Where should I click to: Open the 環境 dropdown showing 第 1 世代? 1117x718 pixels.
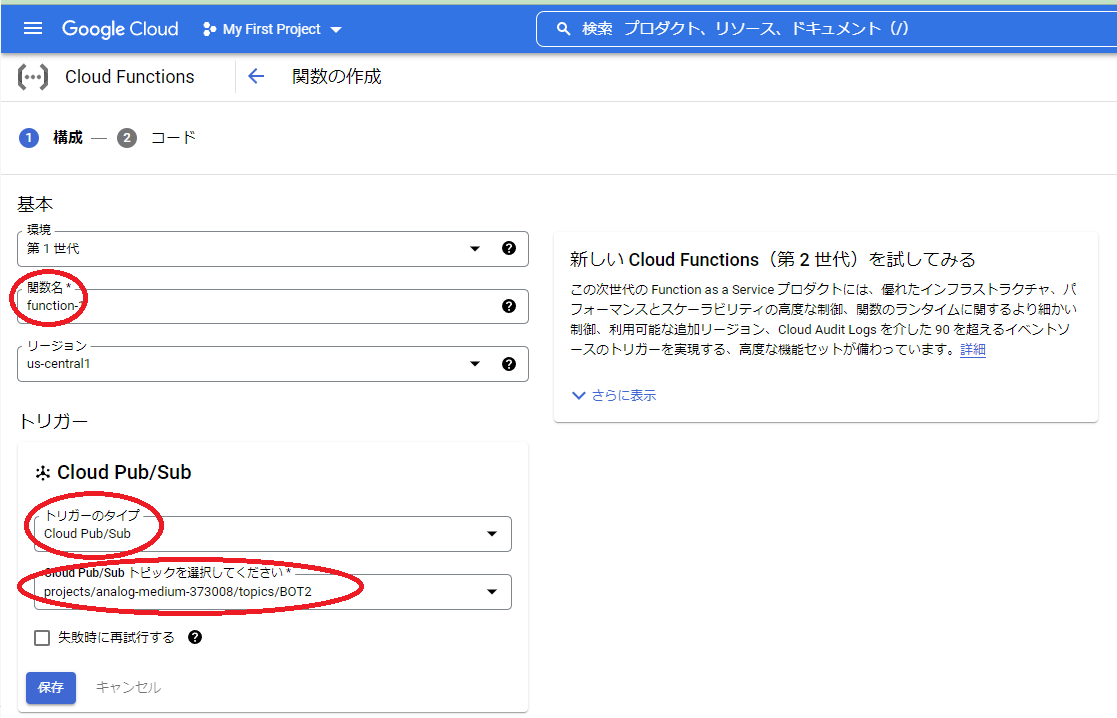click(x=273, y=249)
